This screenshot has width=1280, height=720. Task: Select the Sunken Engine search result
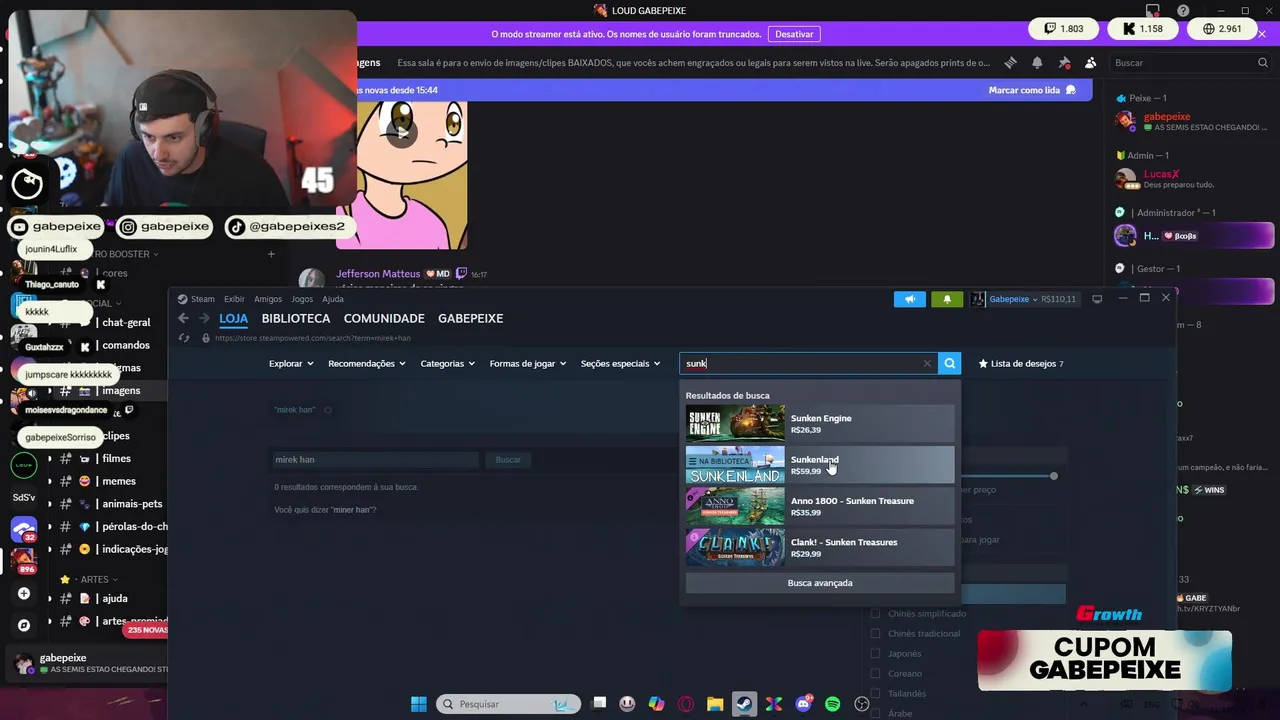click(x=820, y=424)
